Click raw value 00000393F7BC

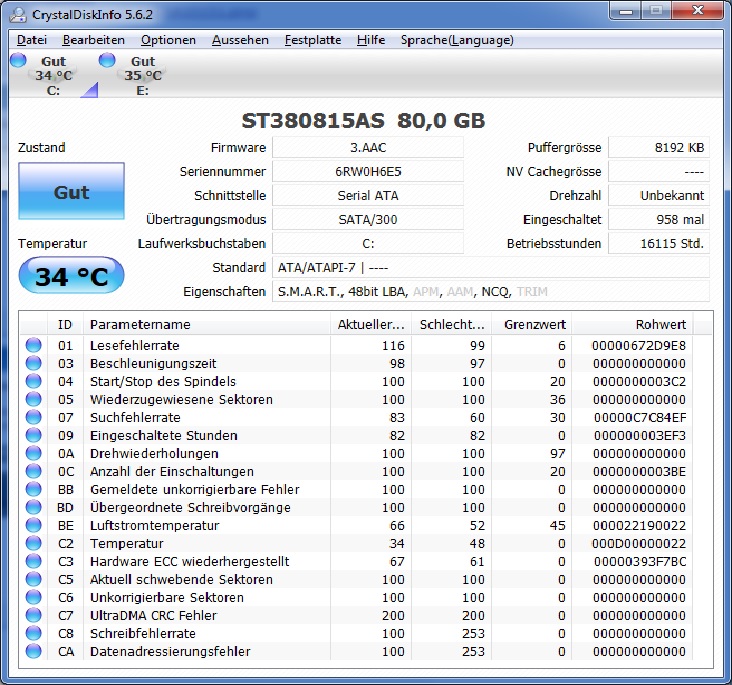[640, 561]
